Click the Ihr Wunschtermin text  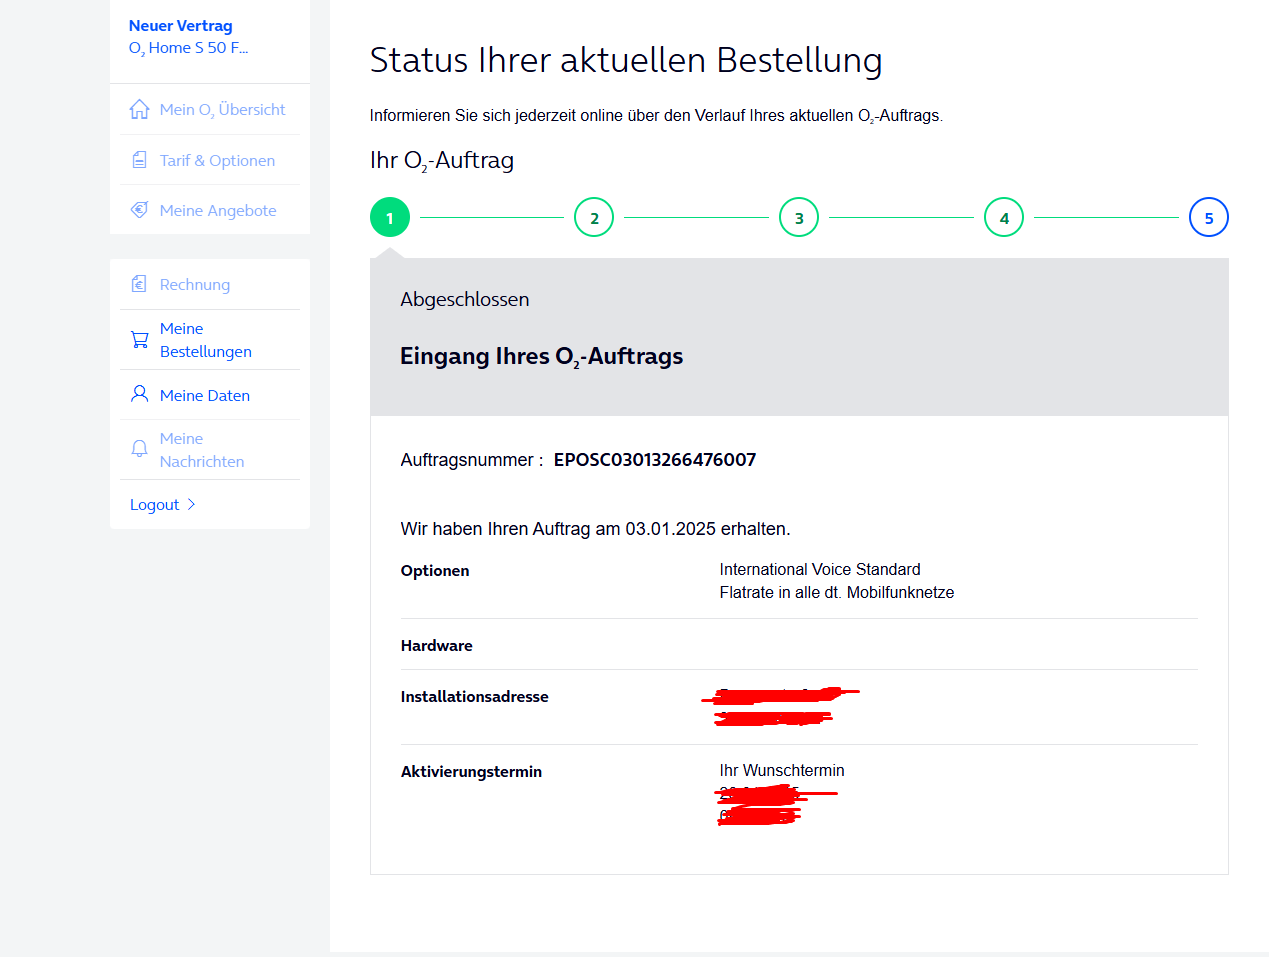point(782,770)
